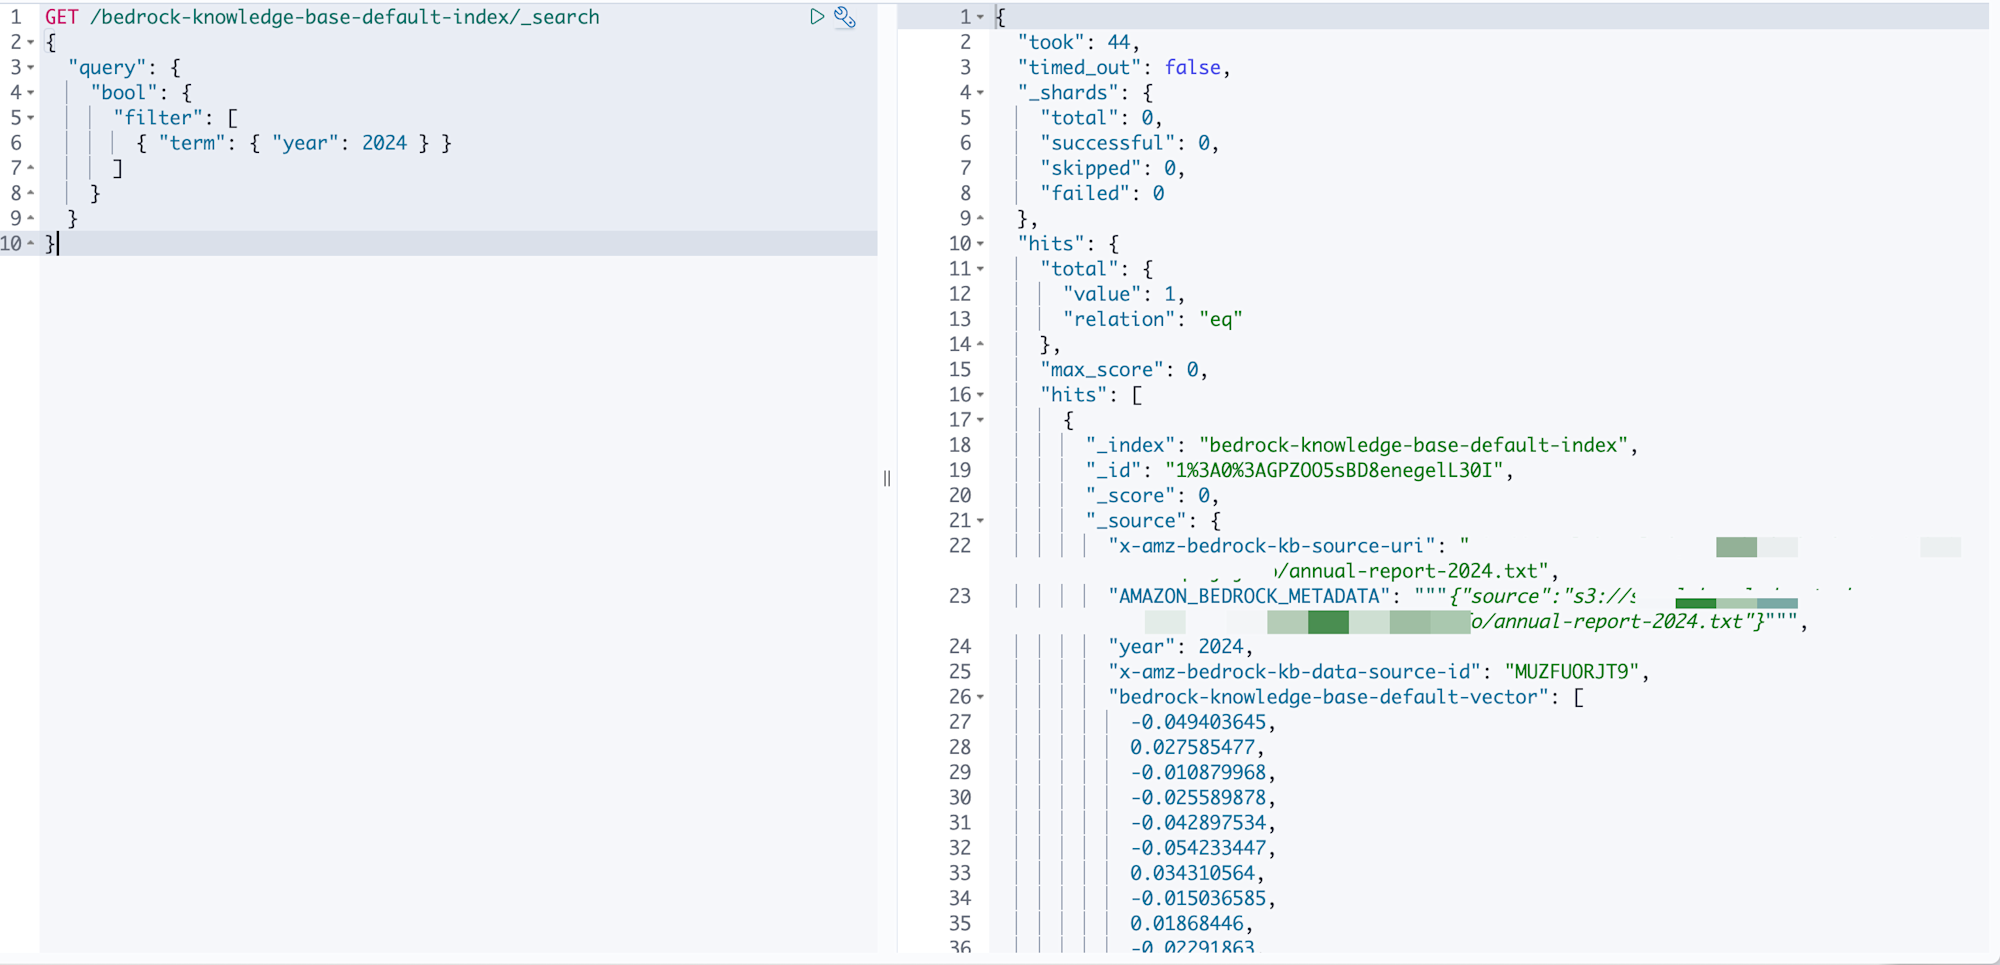Viewport: 2000px width, 965px height.
Task: Collapse the outer "hits" object on line 10
Action: click(x=980, y=244)
